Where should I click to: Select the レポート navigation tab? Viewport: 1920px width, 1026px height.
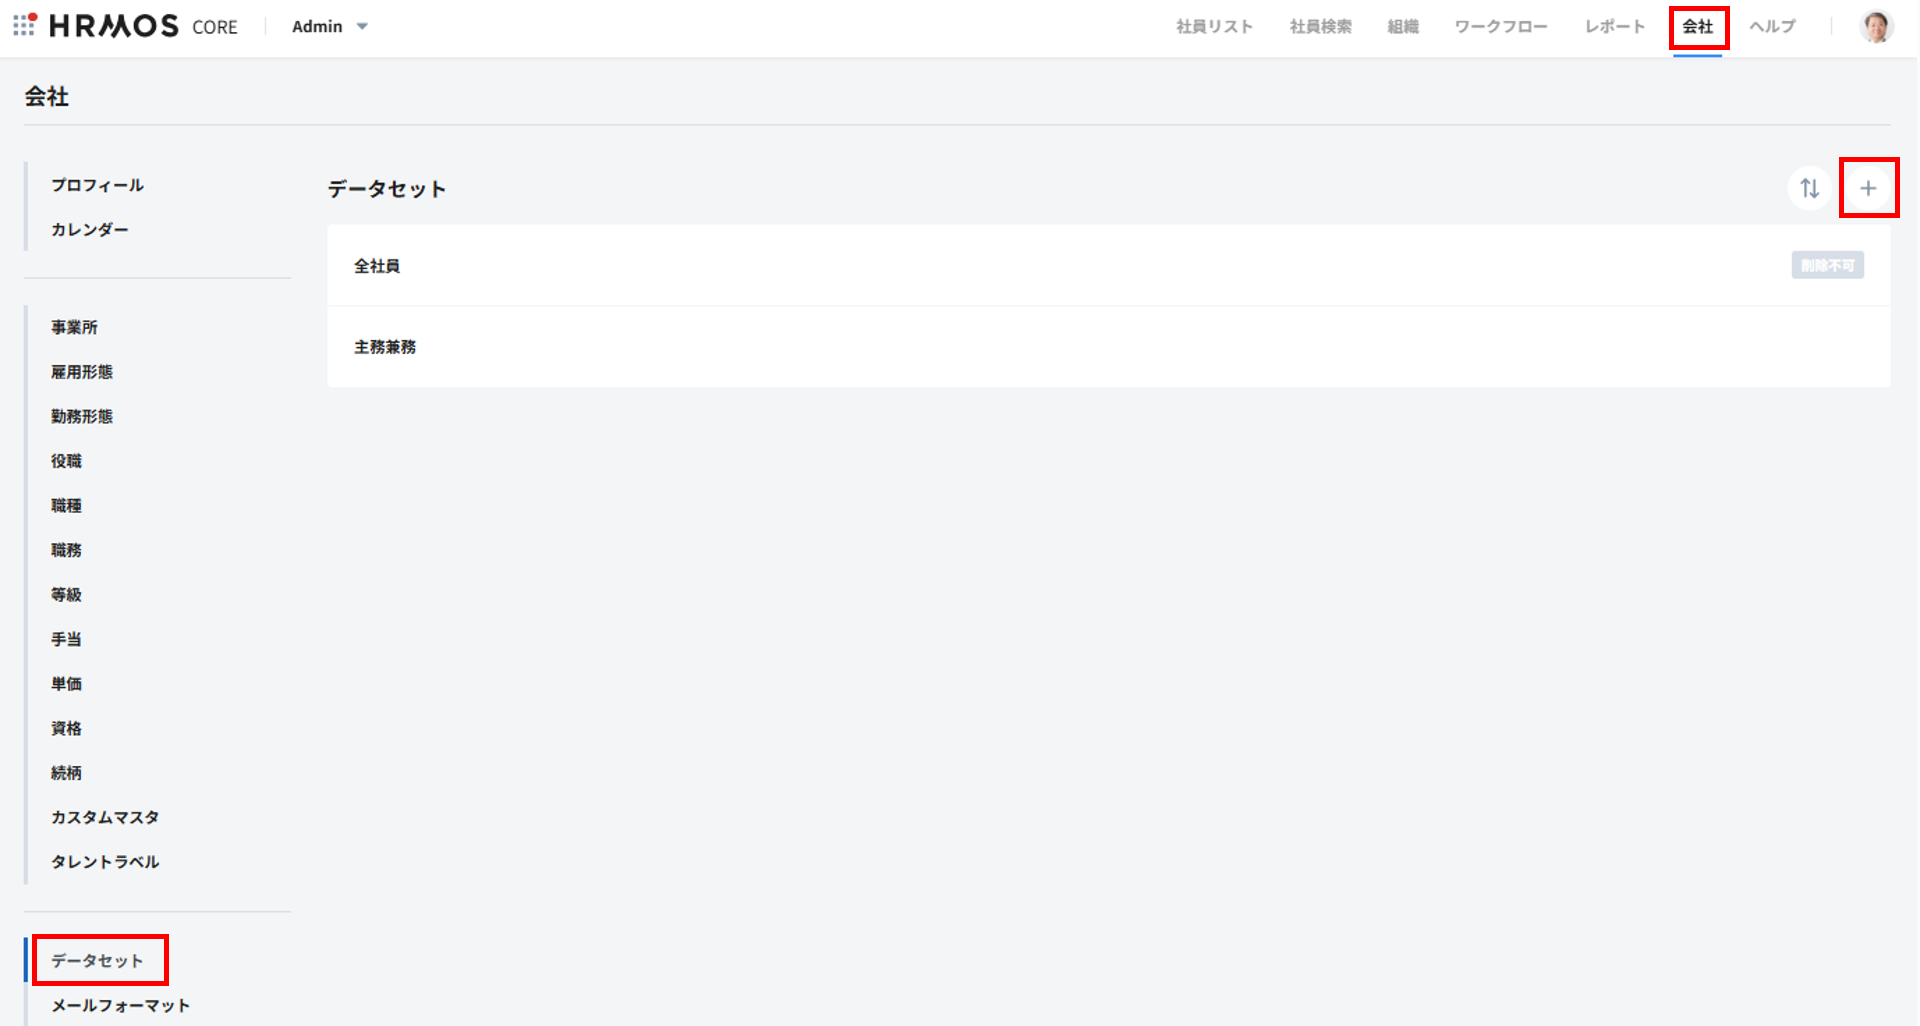pyautogui.click(x=1614, y=27)
